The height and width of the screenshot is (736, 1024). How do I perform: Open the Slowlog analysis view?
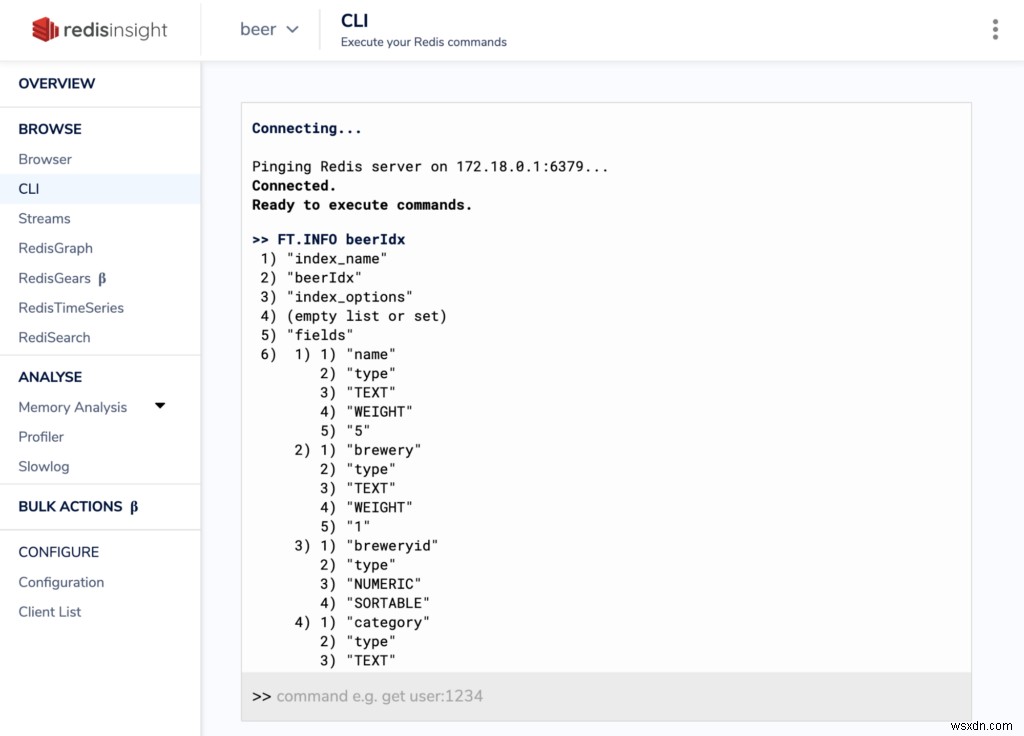pos(43,466)
